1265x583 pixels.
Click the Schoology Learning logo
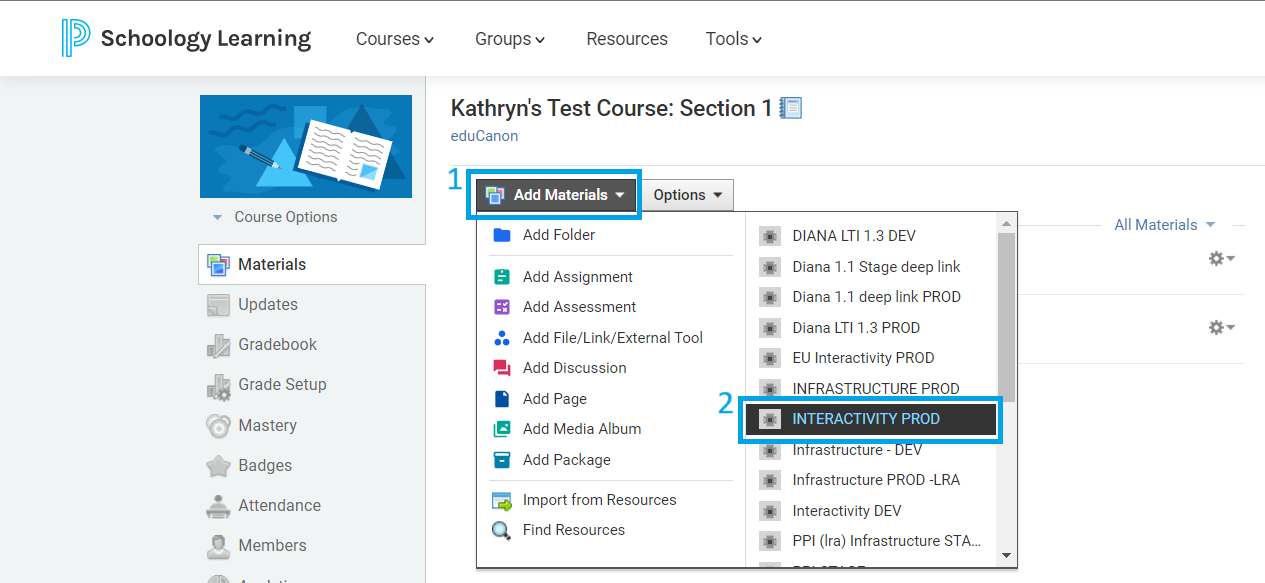pos(186,38)
